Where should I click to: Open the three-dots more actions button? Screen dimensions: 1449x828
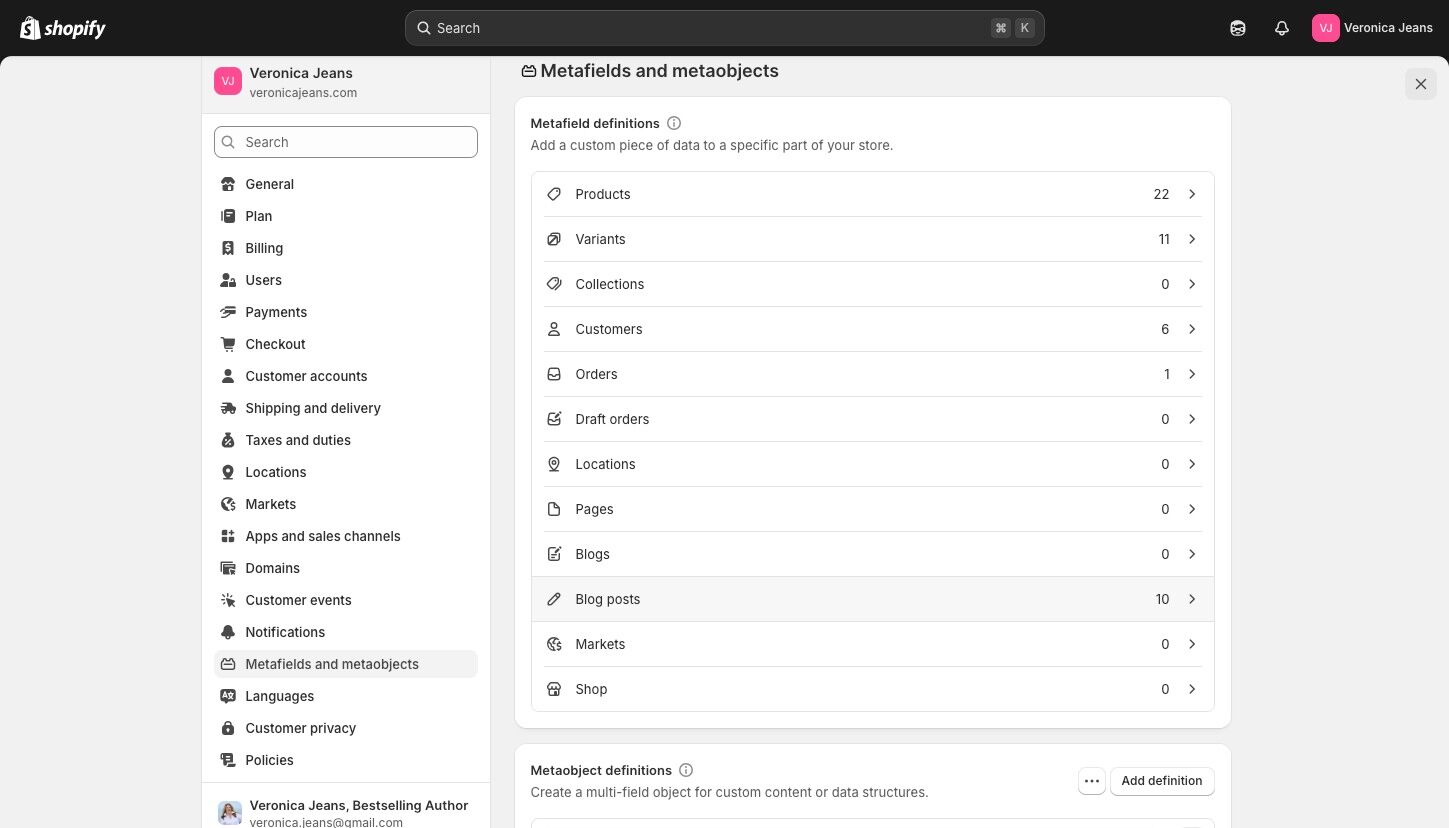pyautogui.click(x=1092, y=781)
